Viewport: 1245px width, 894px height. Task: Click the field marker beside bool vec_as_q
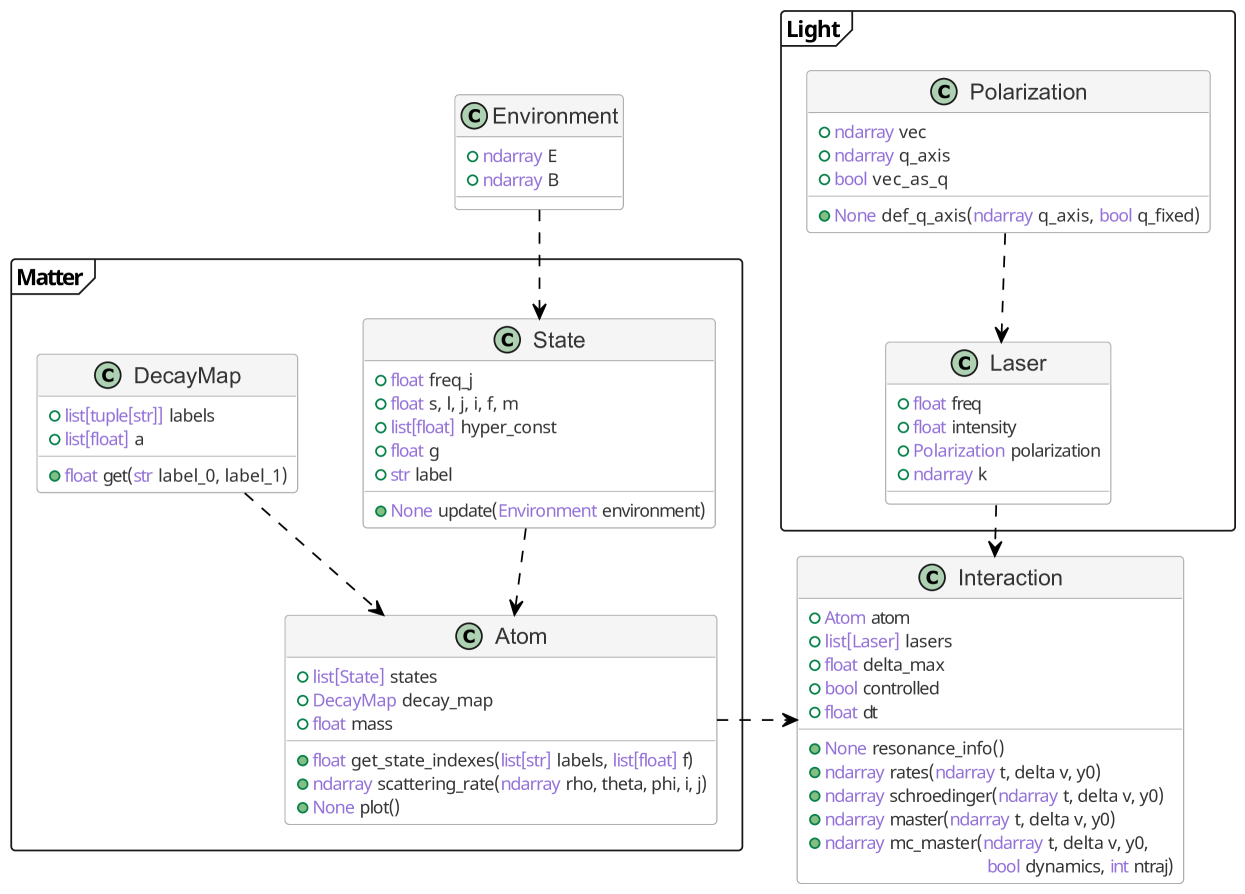[824, 180]
